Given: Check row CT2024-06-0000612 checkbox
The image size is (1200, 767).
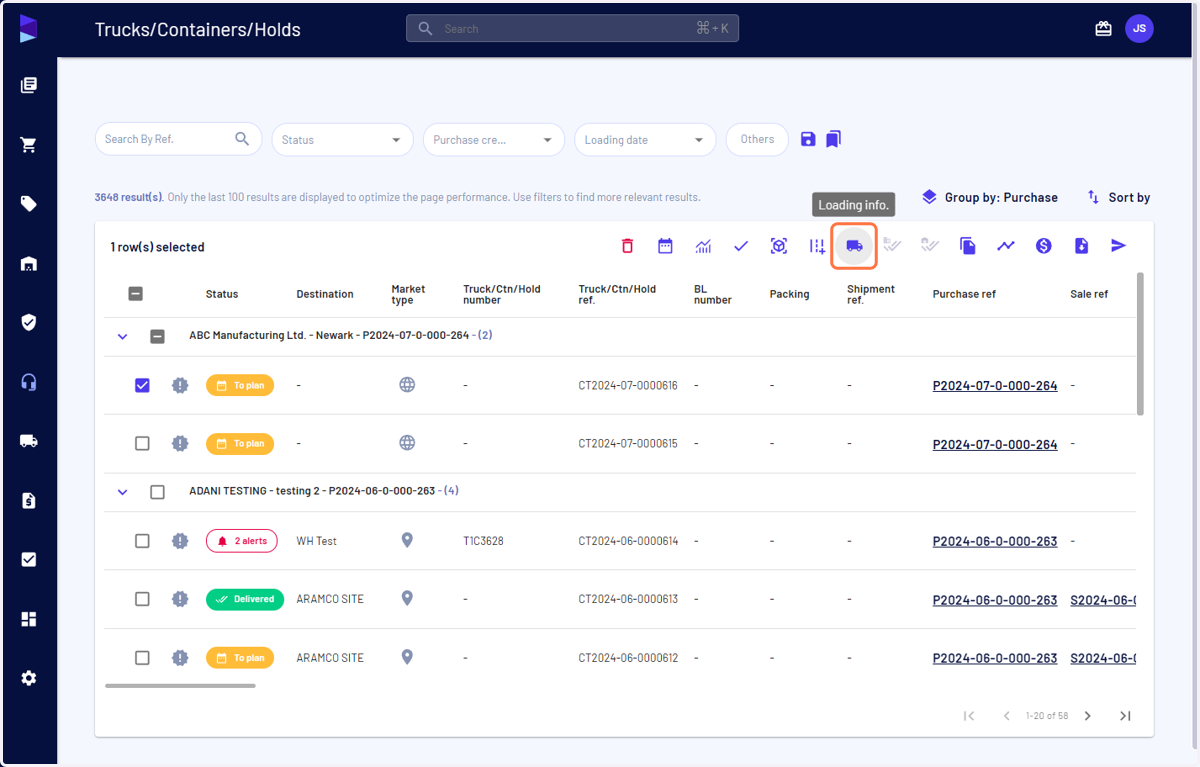Looking at the screenshot, I should pos(142,658).
